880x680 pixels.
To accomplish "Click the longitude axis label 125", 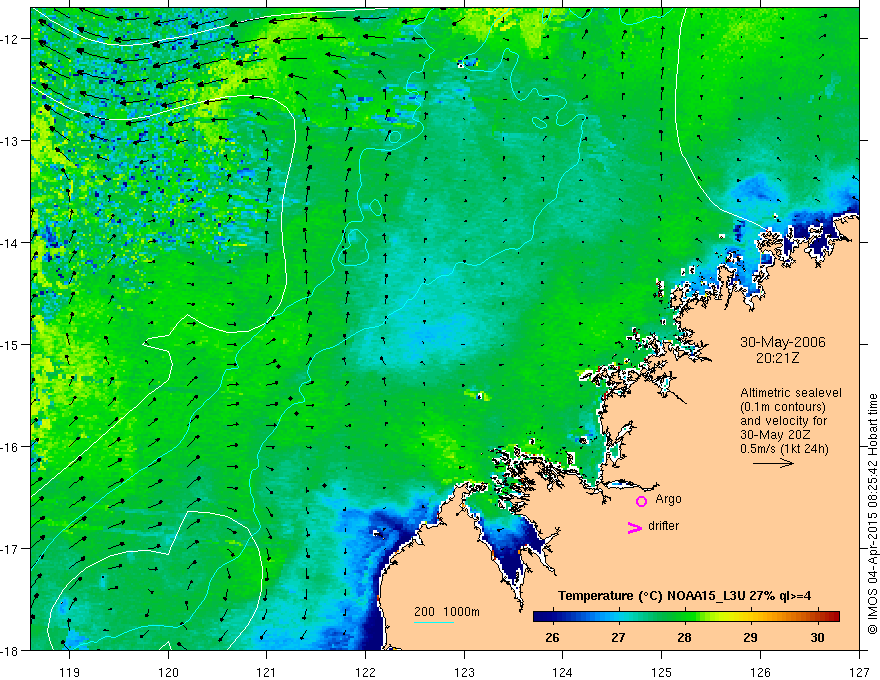I will [662, 672].
